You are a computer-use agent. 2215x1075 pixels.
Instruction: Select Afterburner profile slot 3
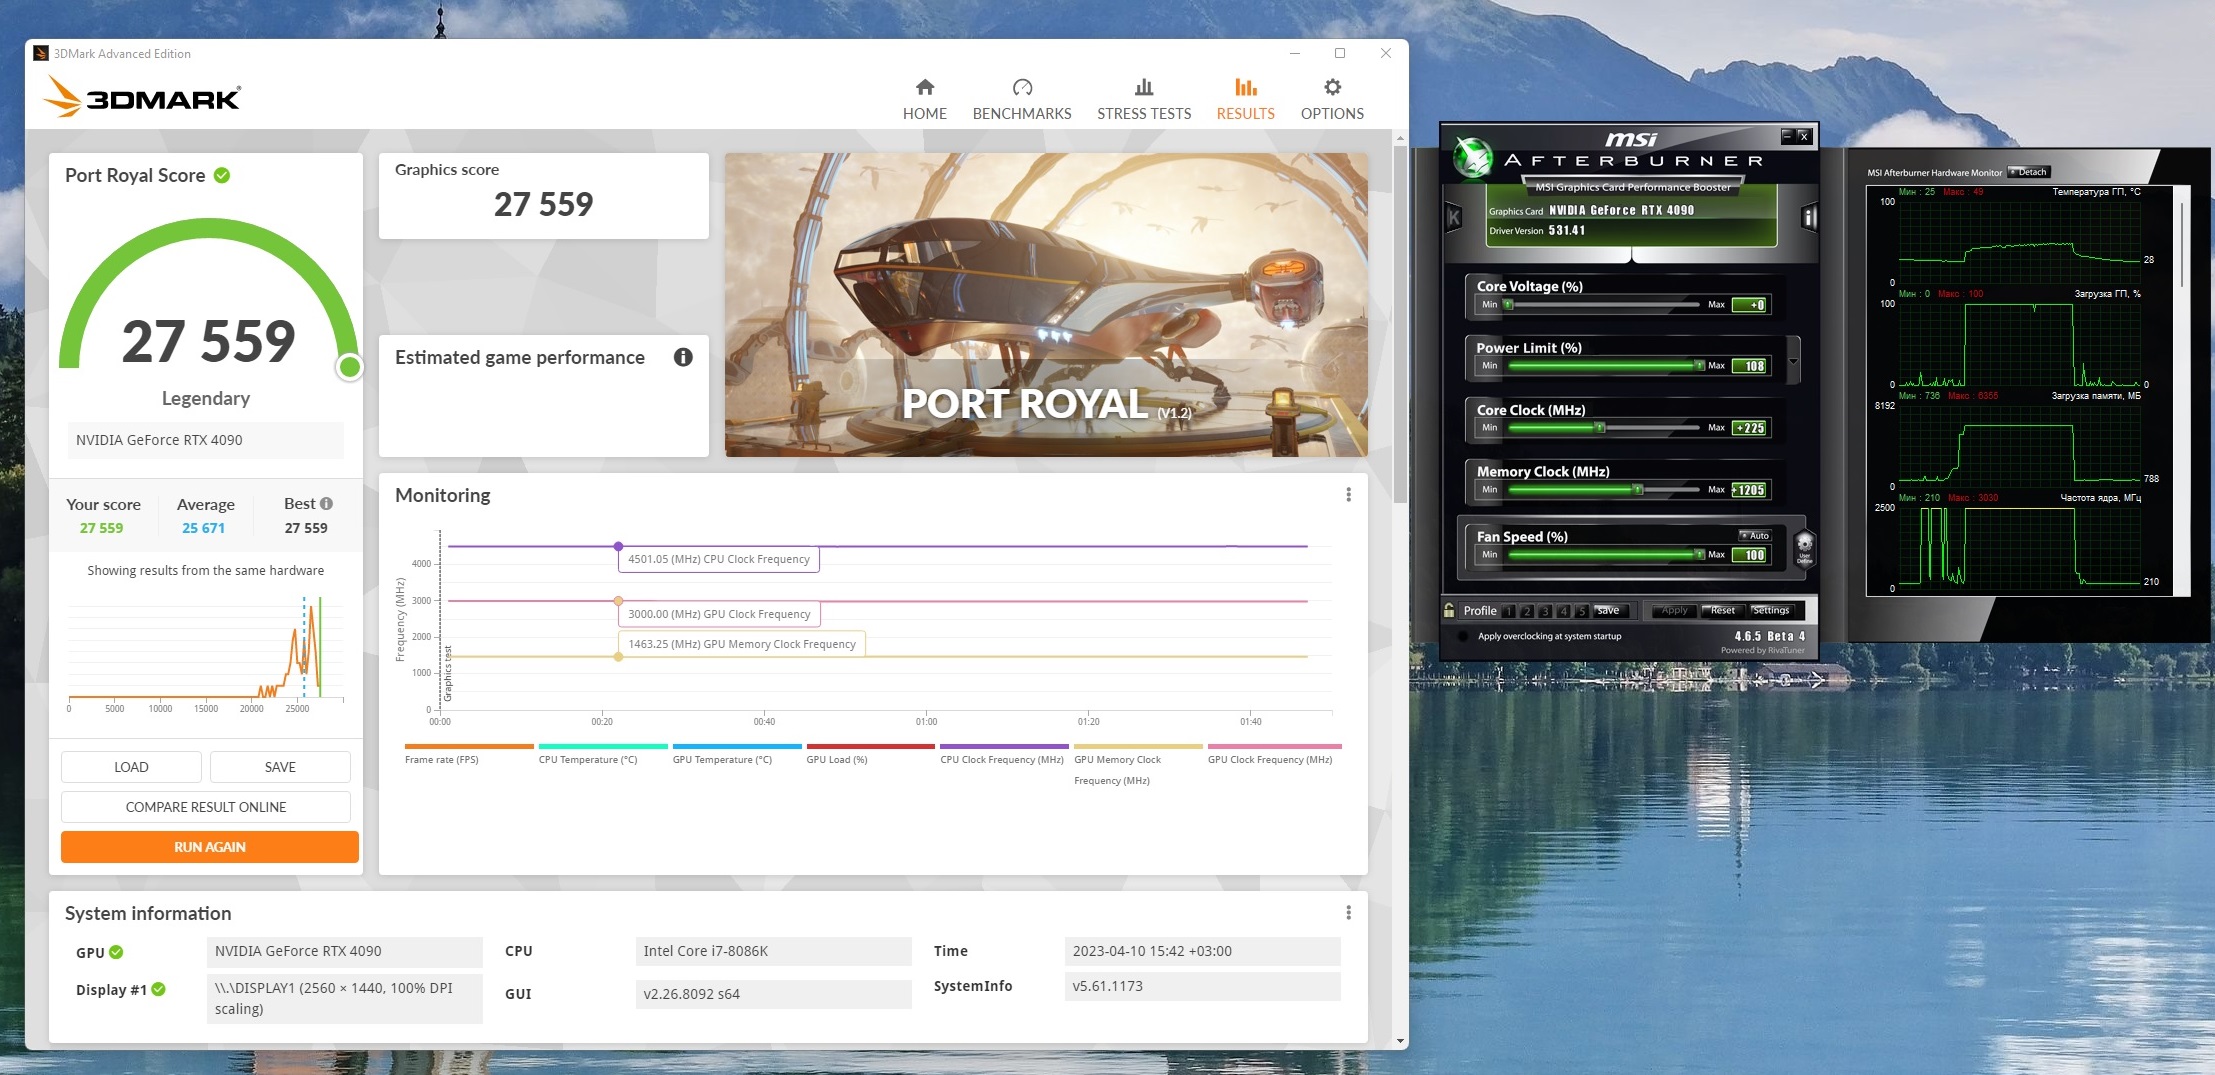(1545, 611)
